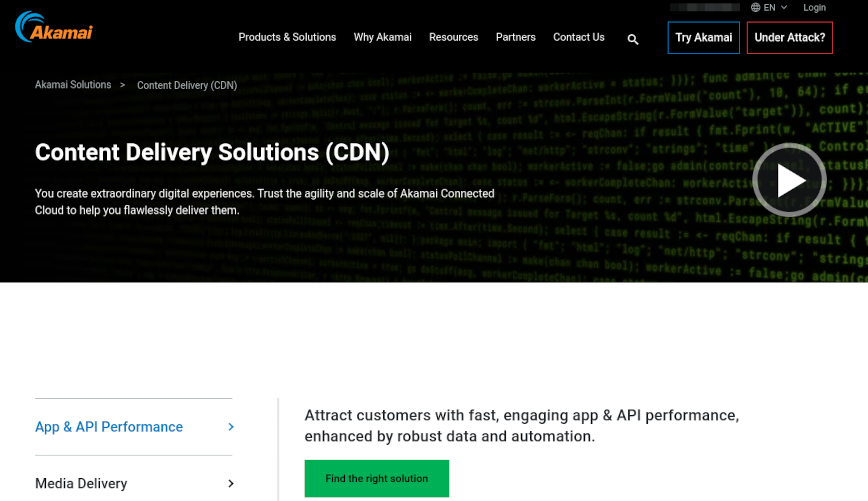The width and height of the screenshot is (868, 501).
Task: Click the globe language icon
Action: pyautogui.click(x=755, y=8)
